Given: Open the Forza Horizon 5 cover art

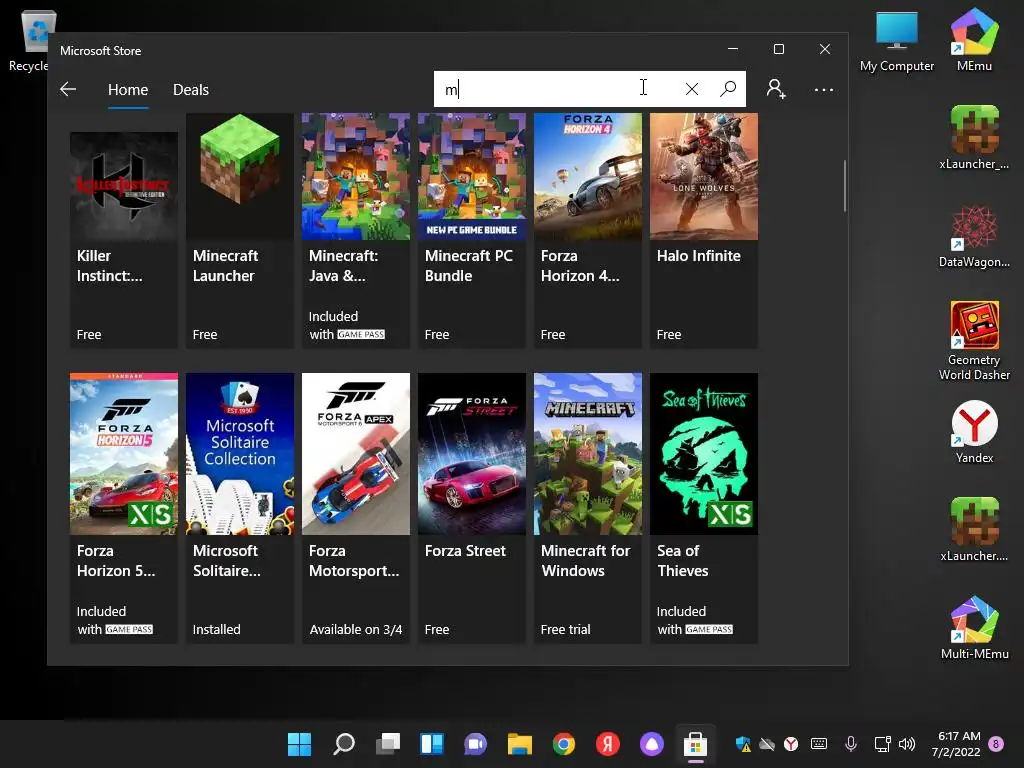Looking at the screenshot, I should 123,454.
